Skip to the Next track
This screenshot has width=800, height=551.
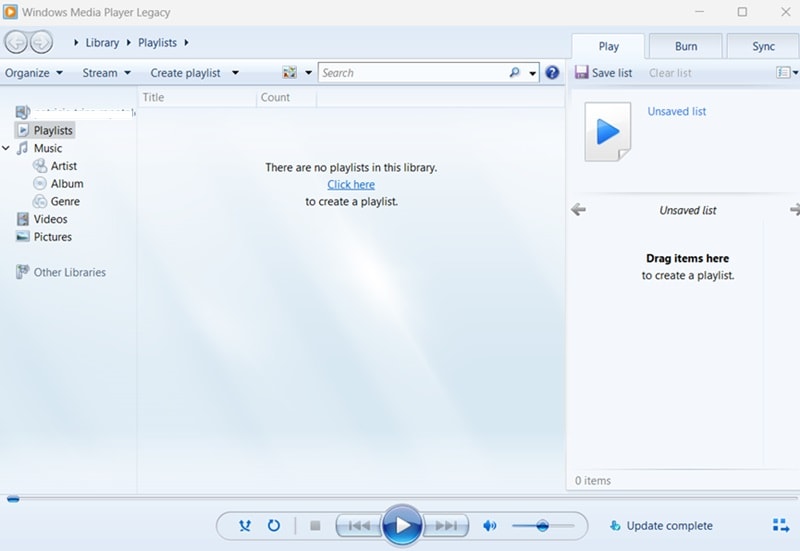click(446, 525)
